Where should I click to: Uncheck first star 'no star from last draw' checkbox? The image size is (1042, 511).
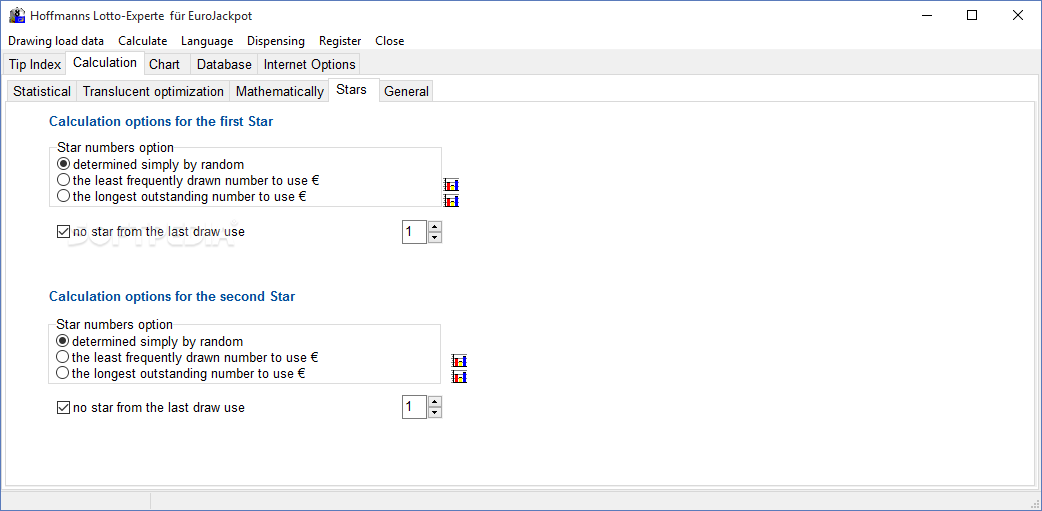[x=64, y=232]
